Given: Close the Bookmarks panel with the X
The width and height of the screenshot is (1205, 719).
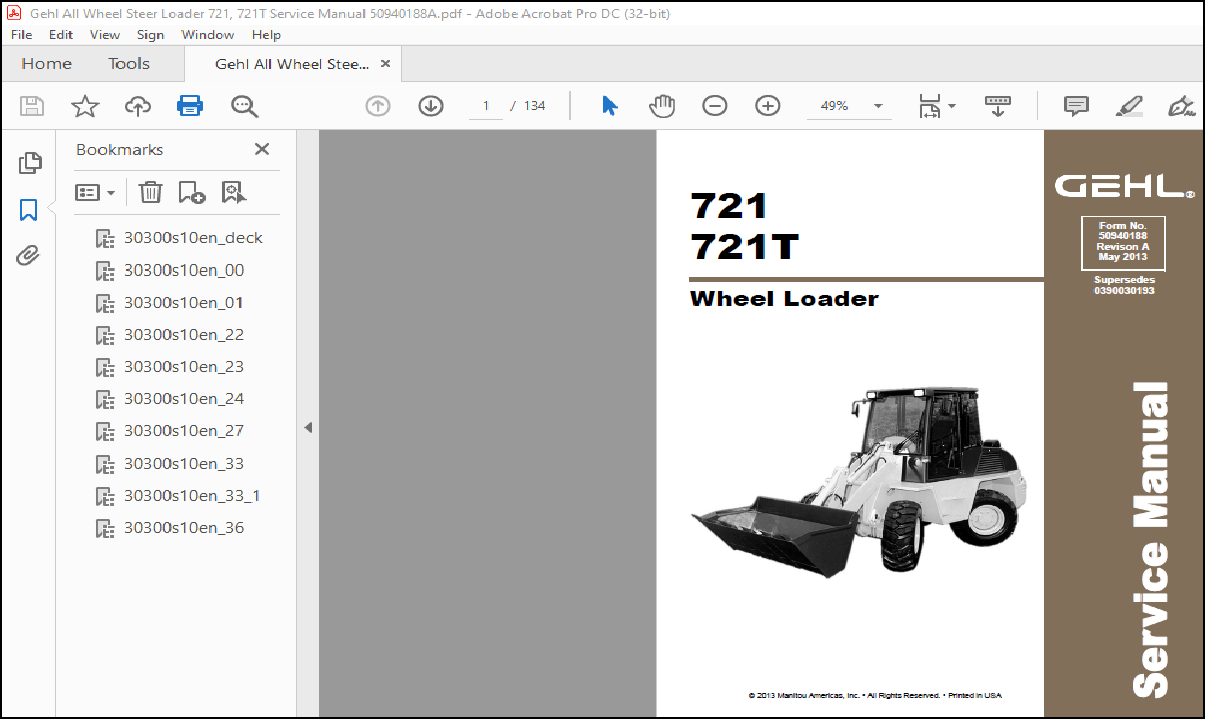Looking at the screenshot, I should pos(262,149).
